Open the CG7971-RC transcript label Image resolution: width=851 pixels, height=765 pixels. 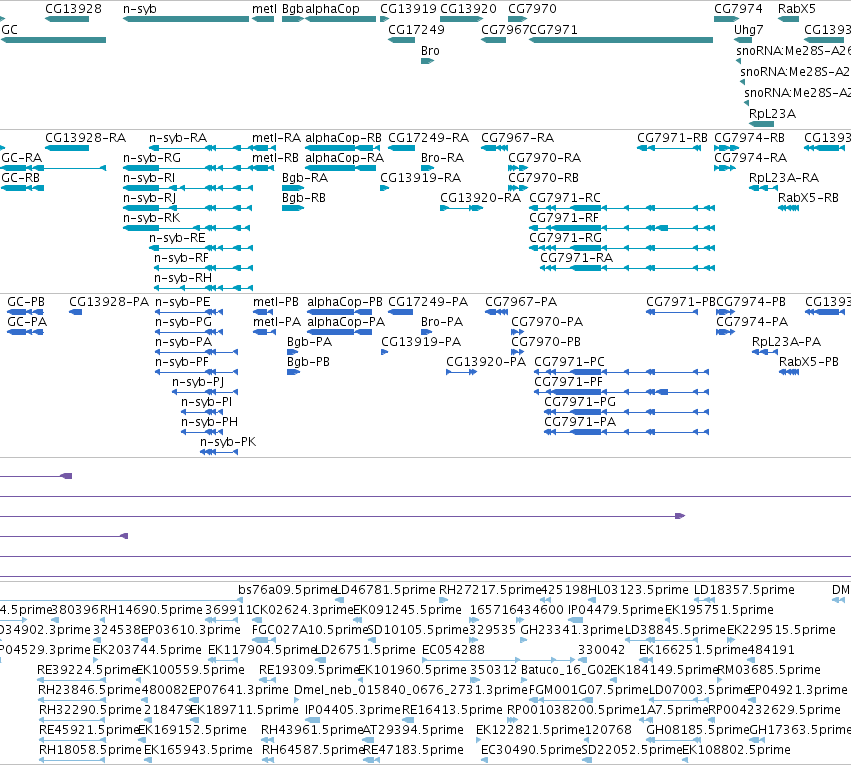point(565,198)
